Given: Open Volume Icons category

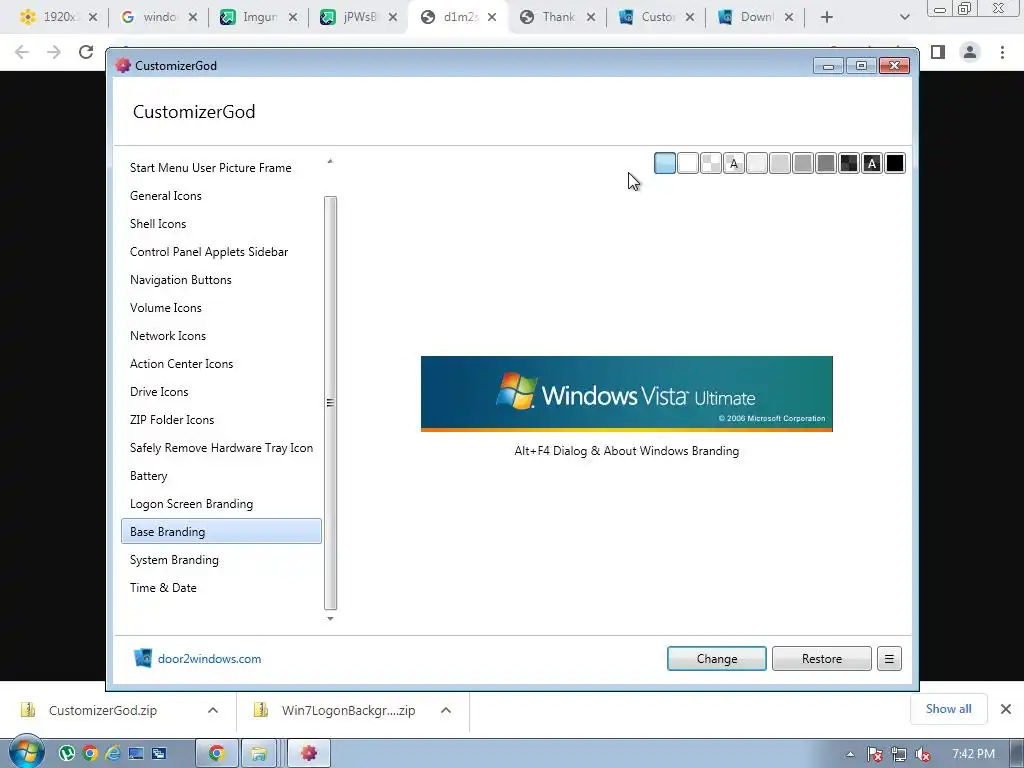Looking at the screenshot, I should pos(221,308).
